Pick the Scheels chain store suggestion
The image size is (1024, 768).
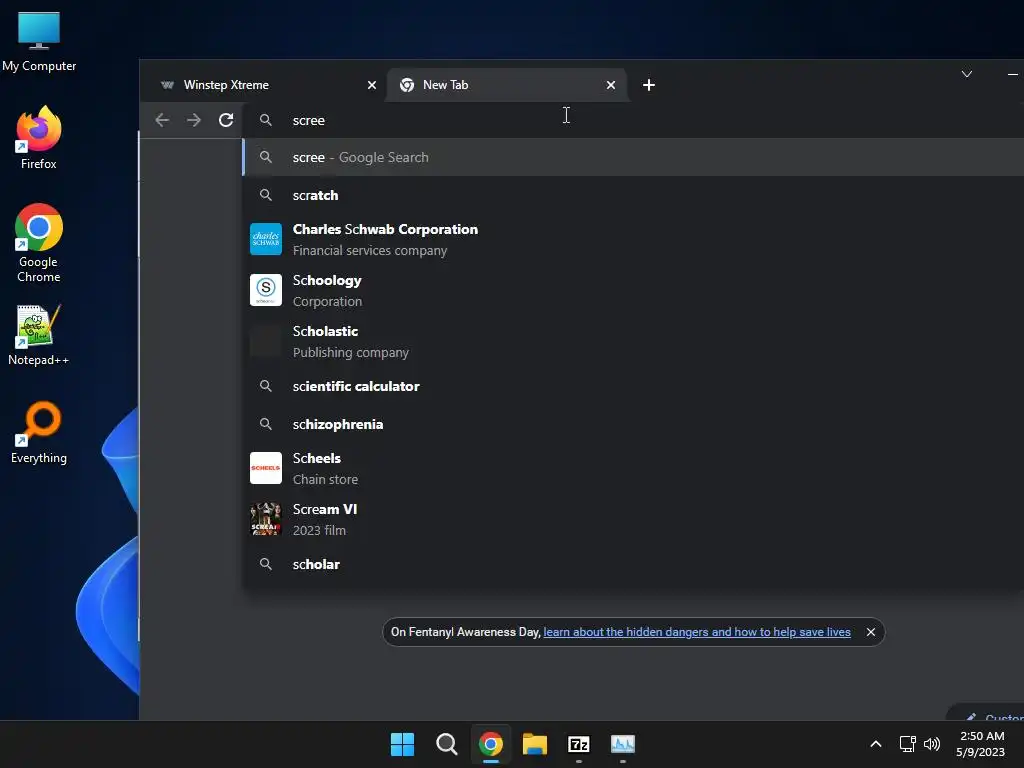click(633, 468)
